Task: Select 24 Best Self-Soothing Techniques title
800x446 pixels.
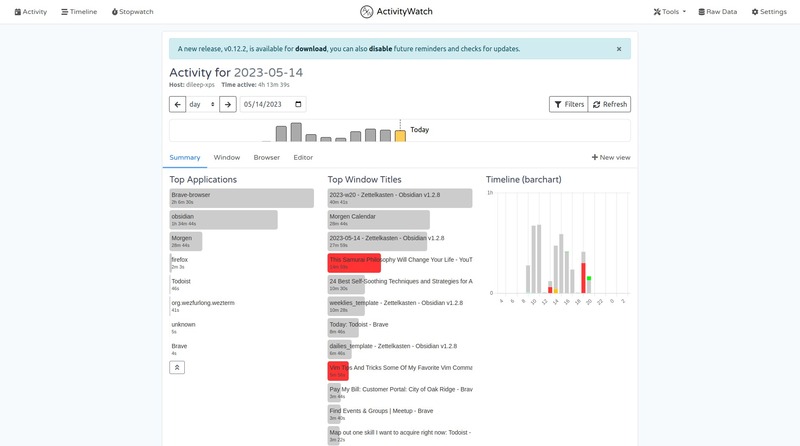Action: pos(401,284)
